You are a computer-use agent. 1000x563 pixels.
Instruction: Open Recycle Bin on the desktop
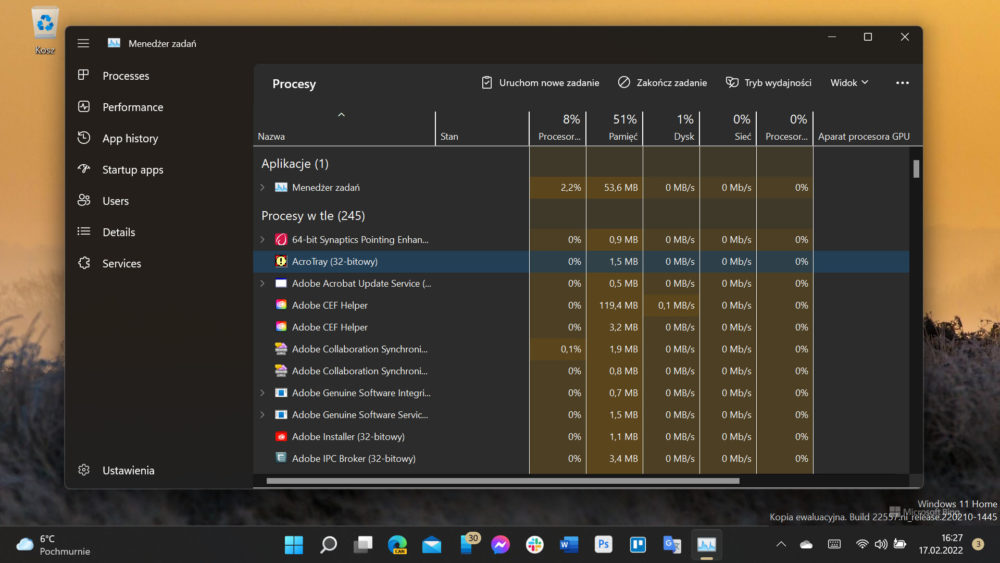[45, 30]
